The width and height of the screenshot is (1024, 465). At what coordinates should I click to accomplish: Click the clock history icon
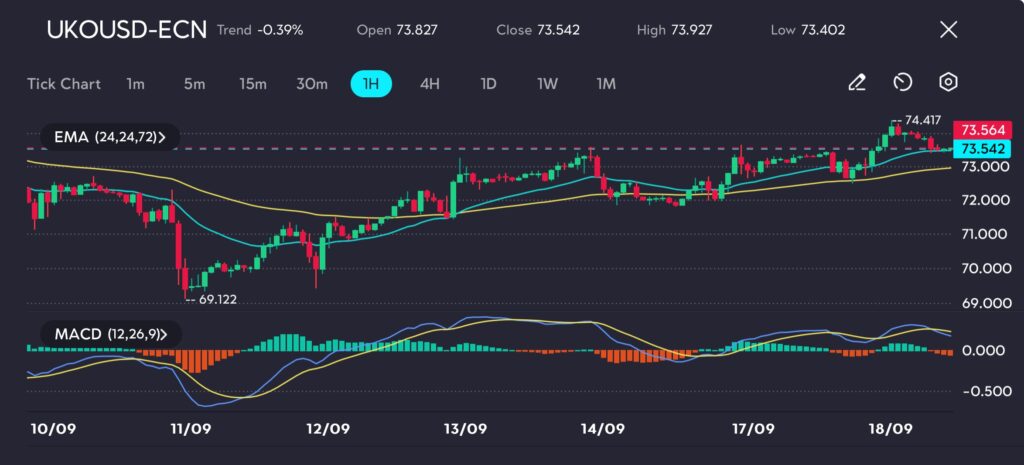point(902,83)
